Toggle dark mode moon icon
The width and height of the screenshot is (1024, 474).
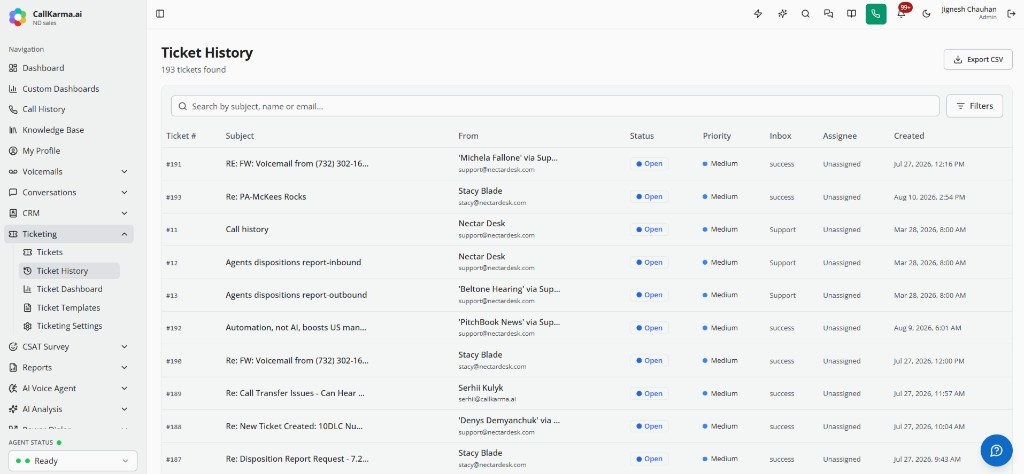pyautogui.click(x=926, y=14)
